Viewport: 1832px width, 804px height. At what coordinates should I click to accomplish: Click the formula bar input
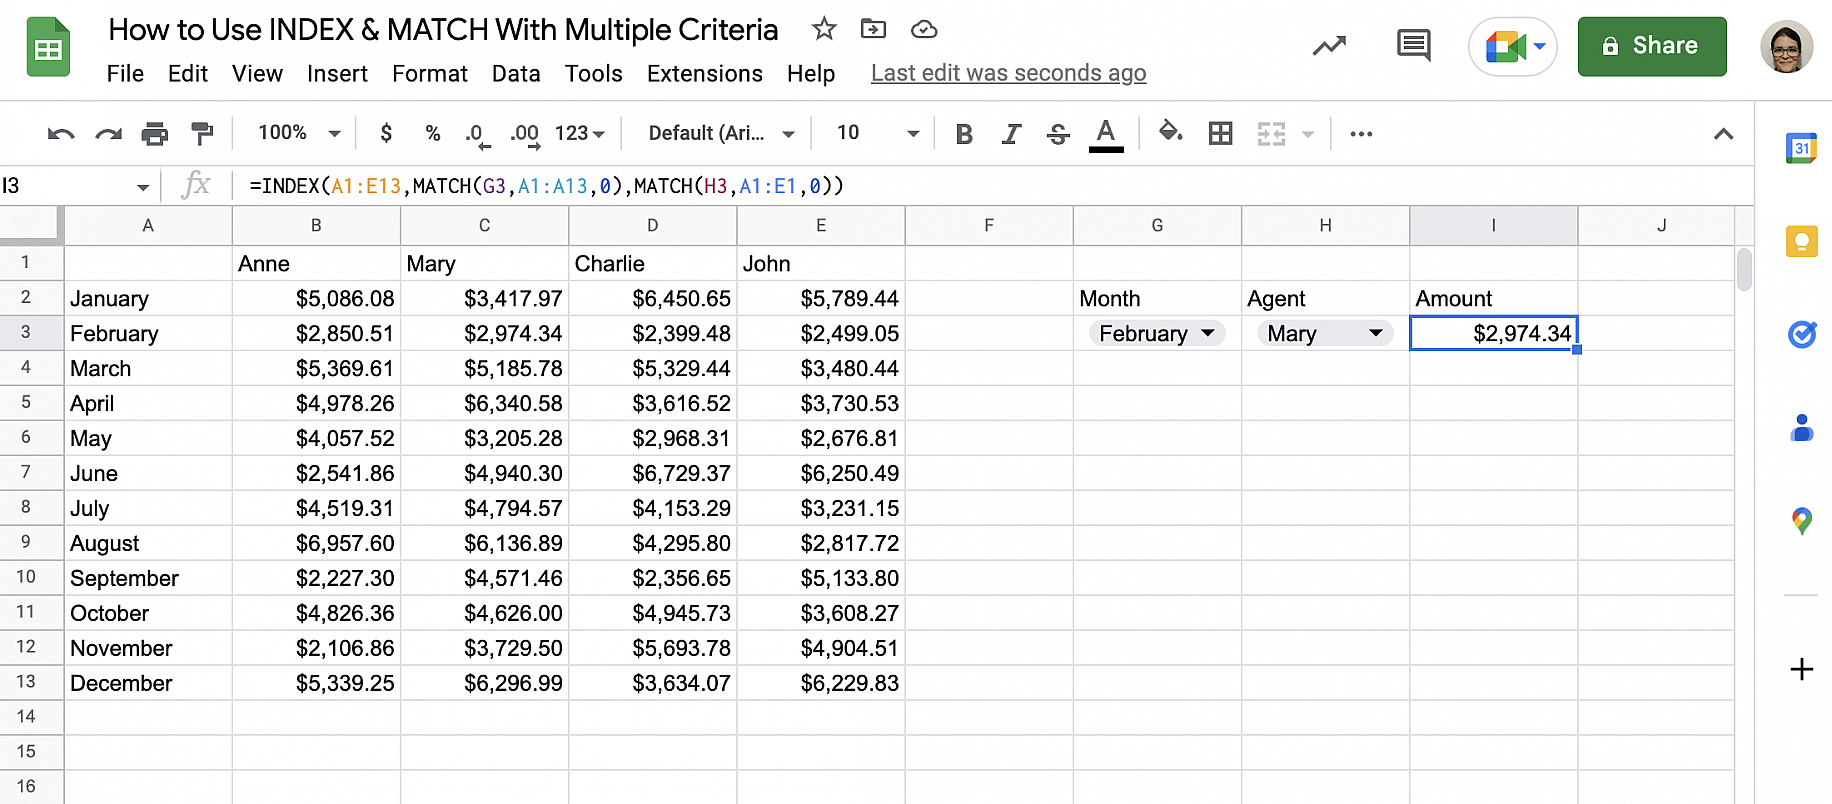(994, 186)
